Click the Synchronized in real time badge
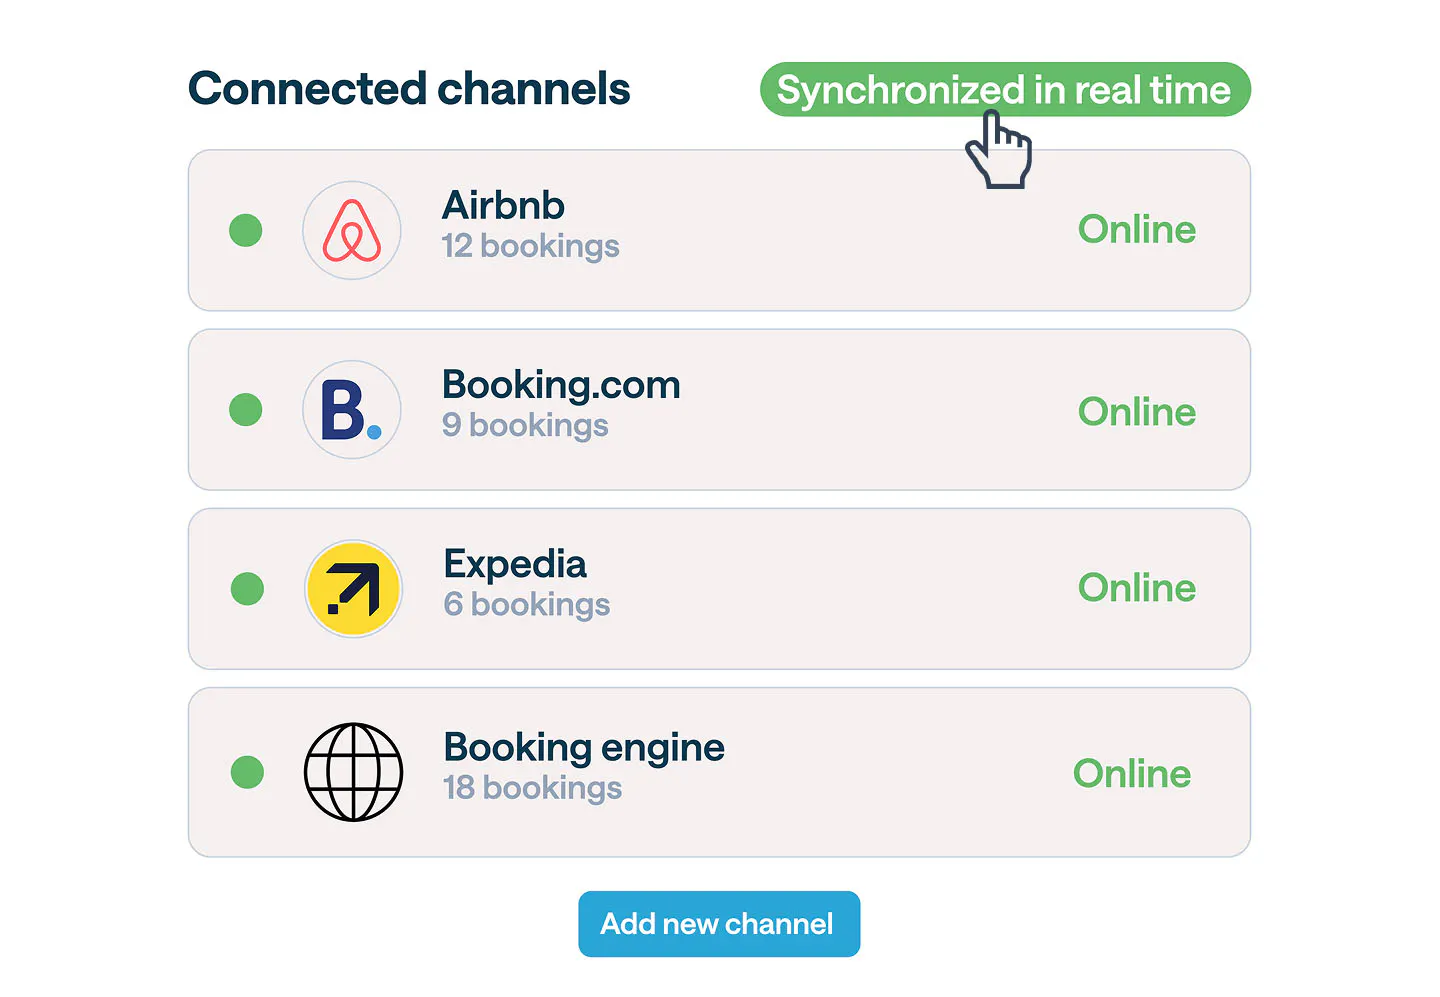1440x997 pixels. click(1004, 90)
